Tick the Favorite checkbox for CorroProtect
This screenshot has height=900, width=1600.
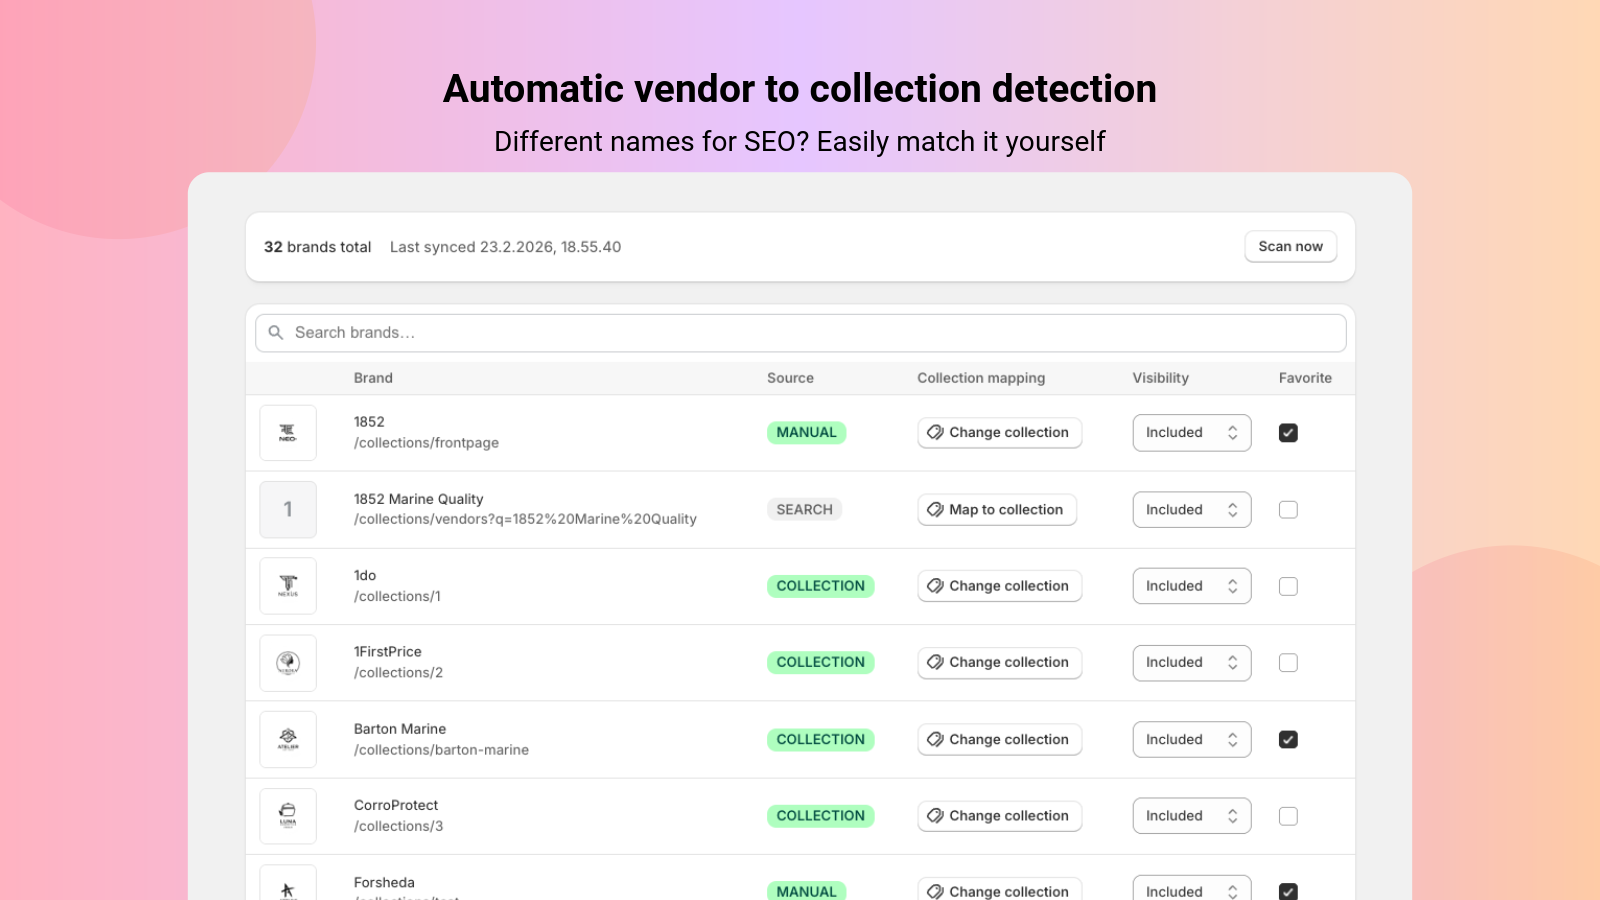1288,816
